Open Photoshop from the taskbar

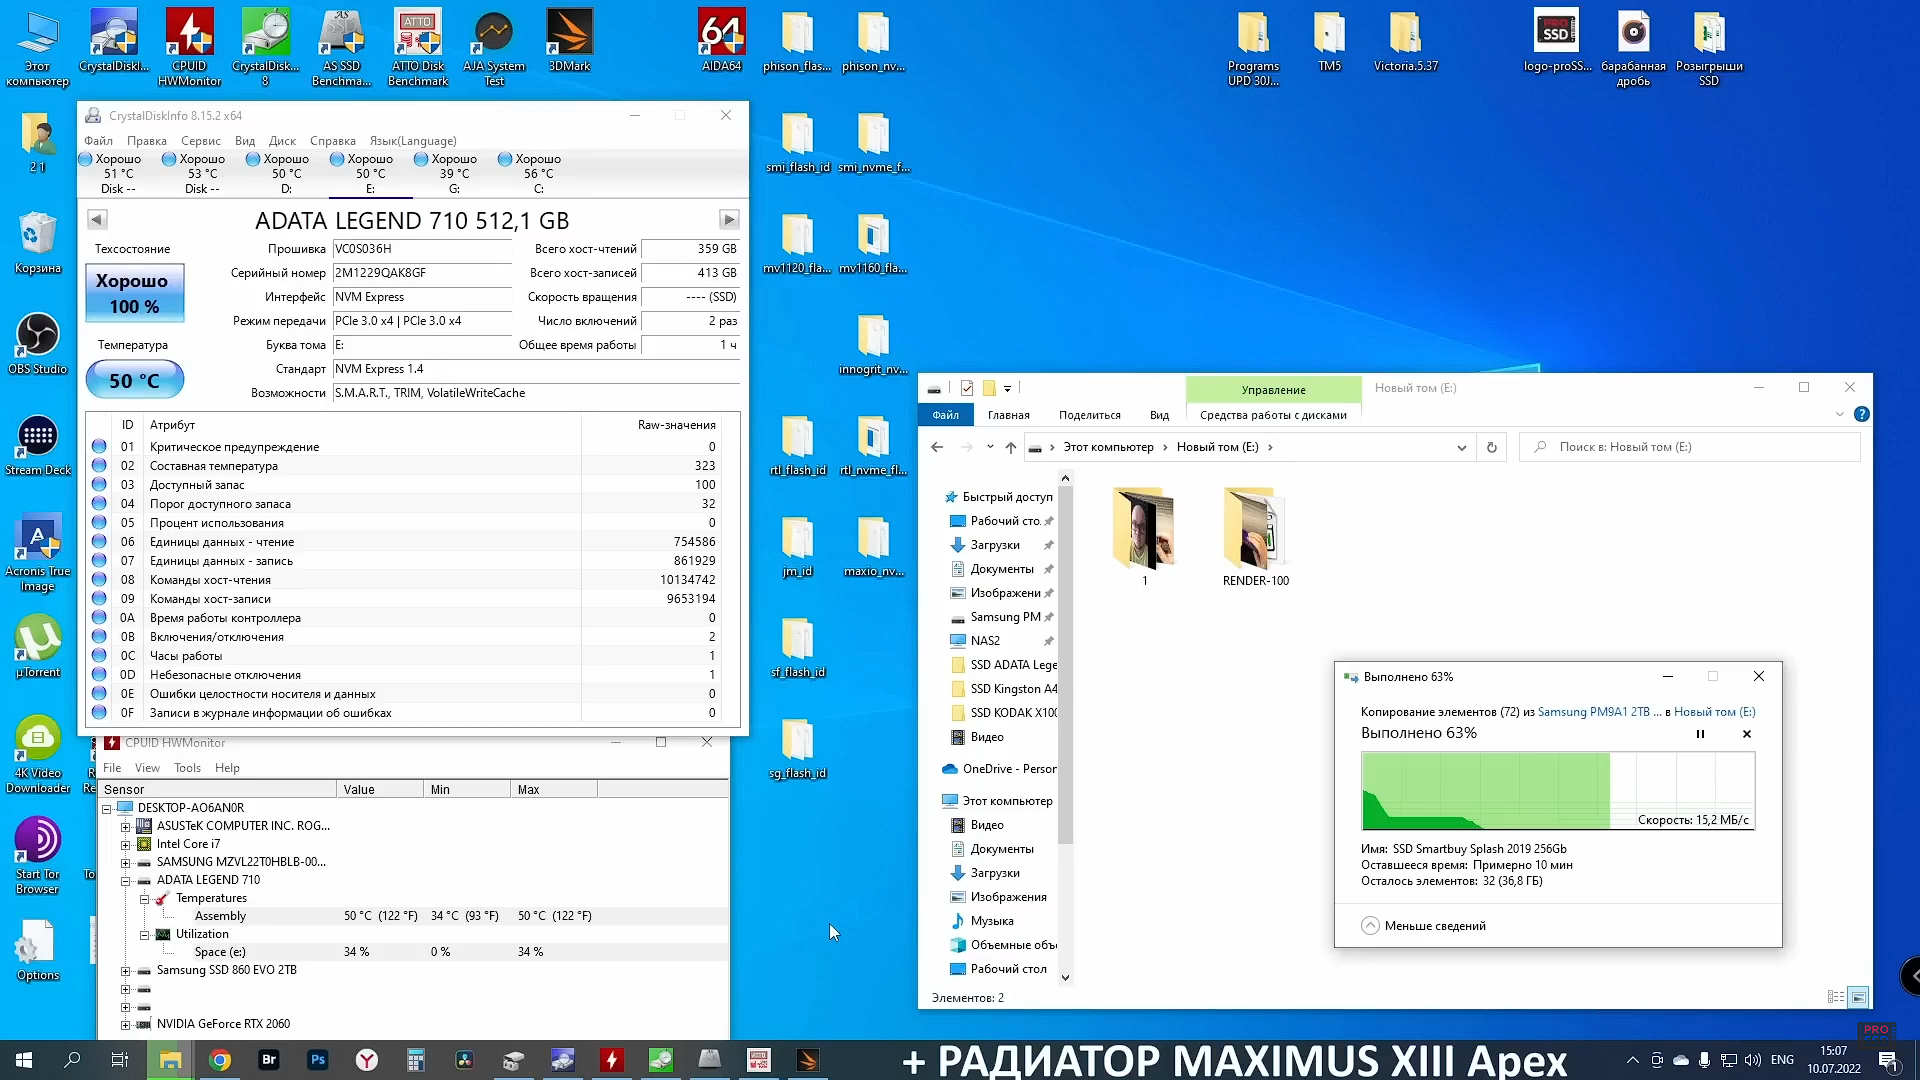[x=318, y=1060]
